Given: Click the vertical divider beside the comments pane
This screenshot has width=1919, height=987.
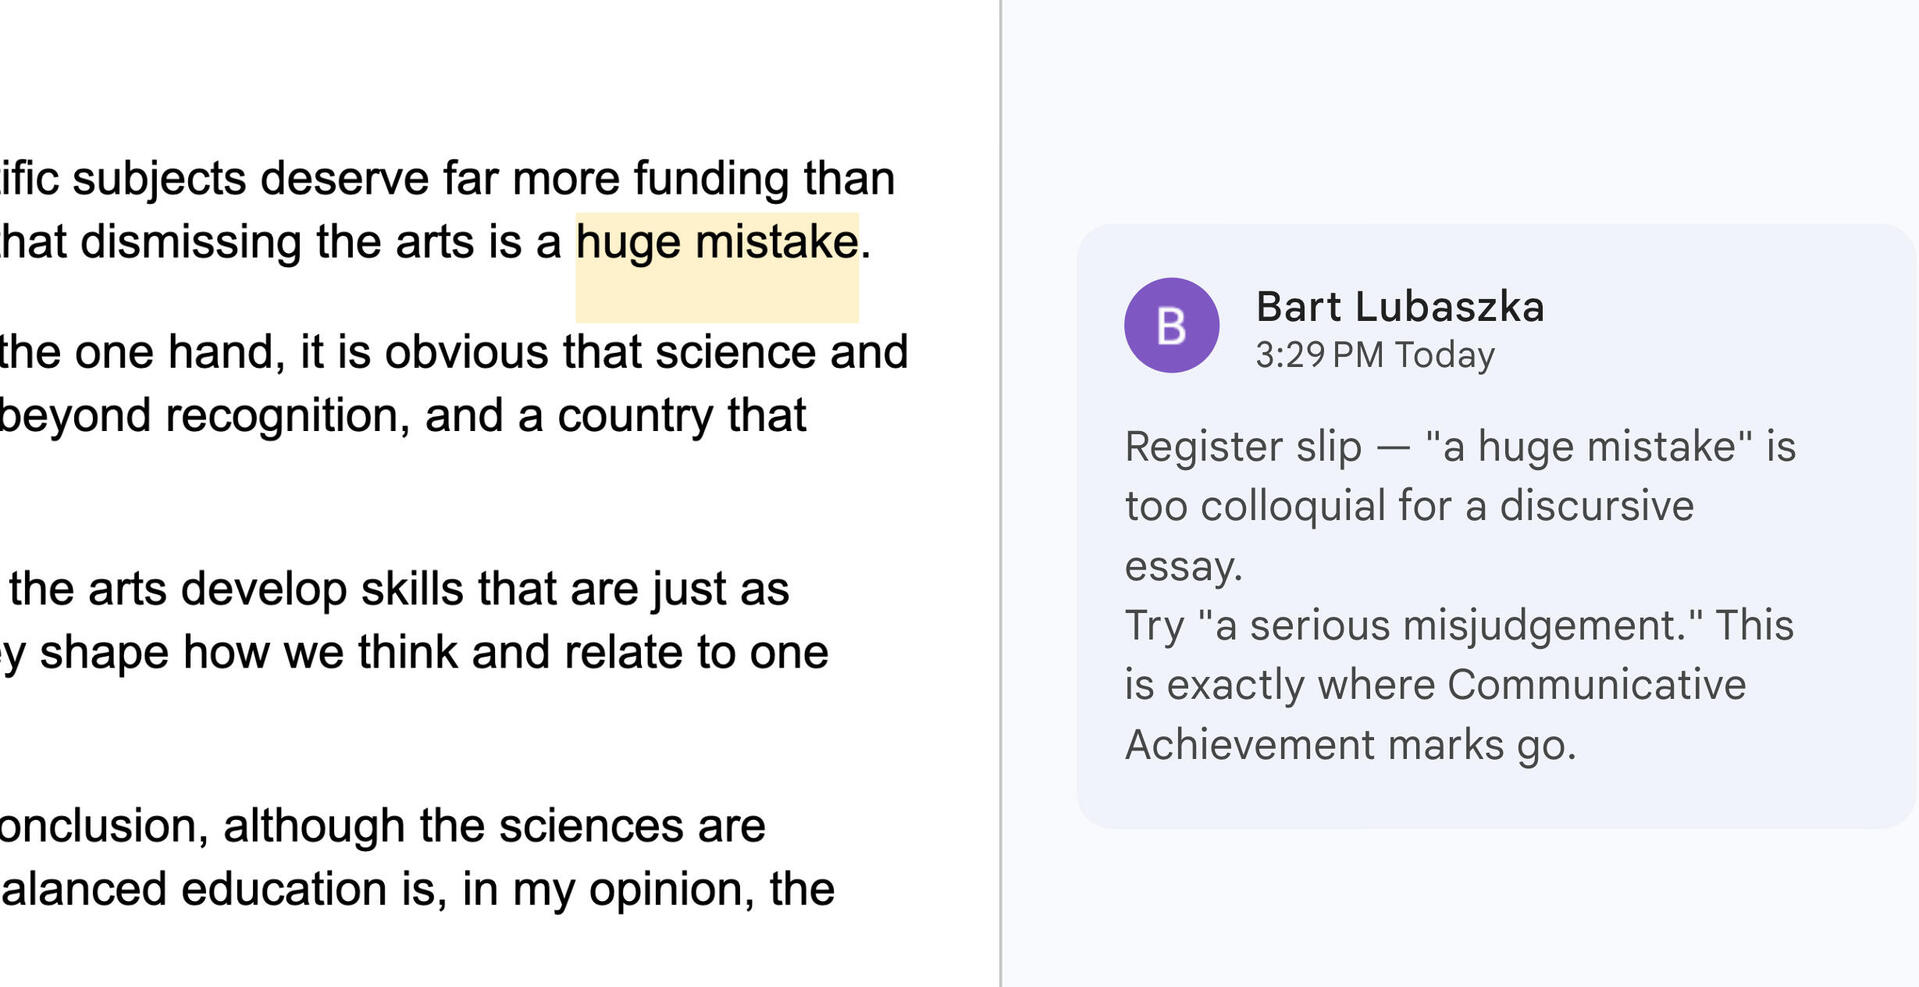Looking at the screenshot, I should coord(1000,493).
